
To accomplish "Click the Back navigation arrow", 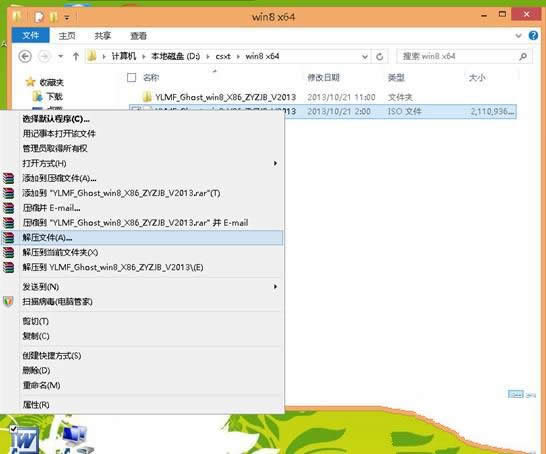I will pos(25,56).
